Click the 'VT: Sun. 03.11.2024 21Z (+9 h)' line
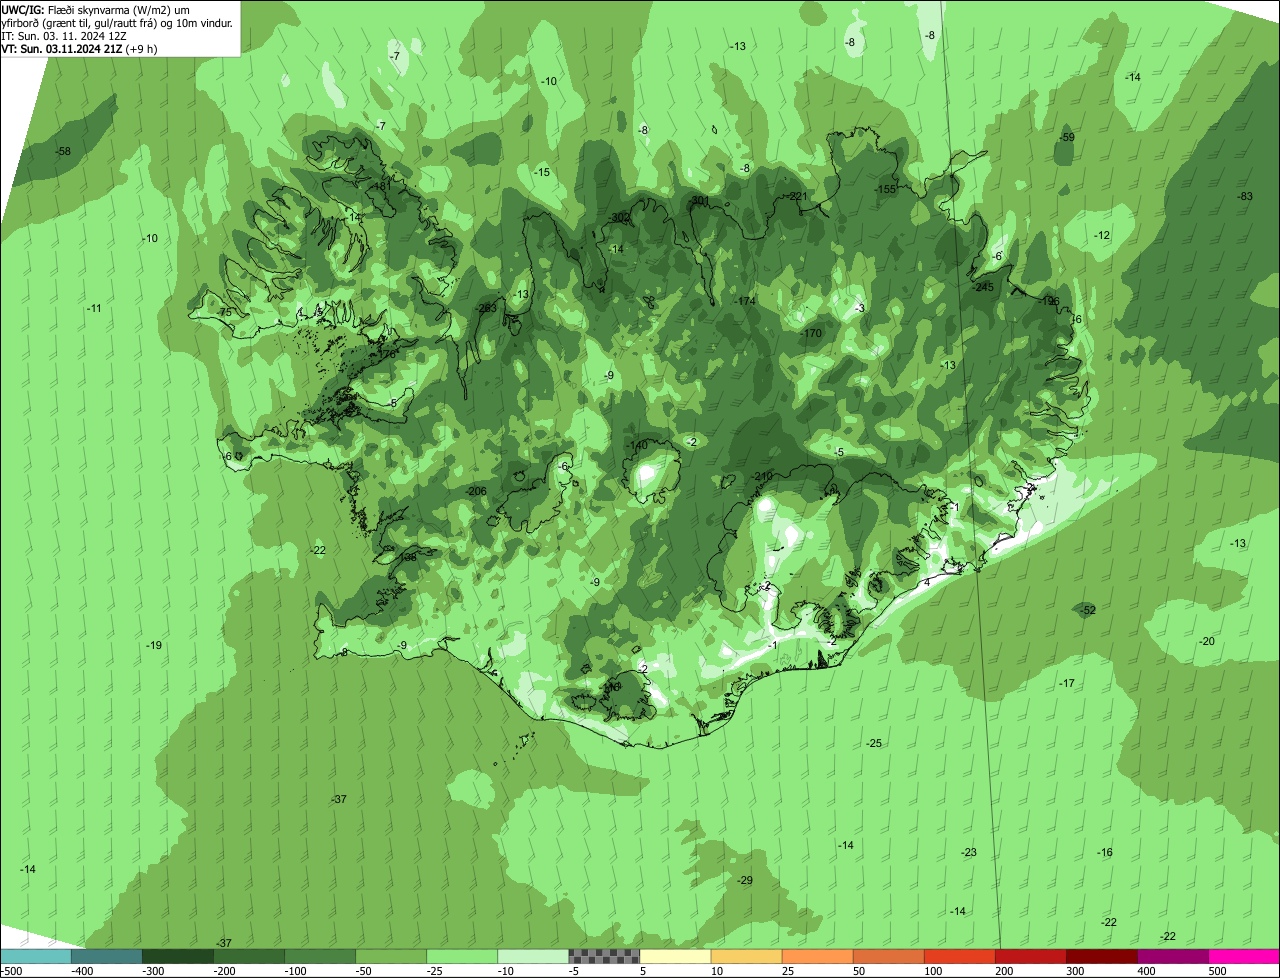The height and width of the screenshot is (978, 1280). pyautogui.click(x=79, y=47)
